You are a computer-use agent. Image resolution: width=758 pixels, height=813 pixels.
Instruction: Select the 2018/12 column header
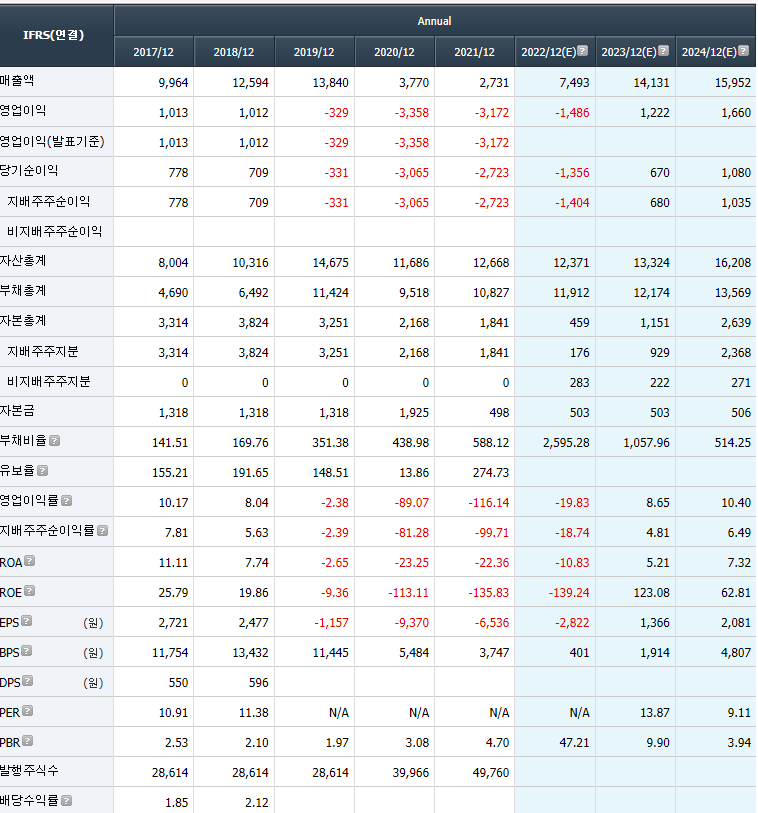tap(234, 52)
